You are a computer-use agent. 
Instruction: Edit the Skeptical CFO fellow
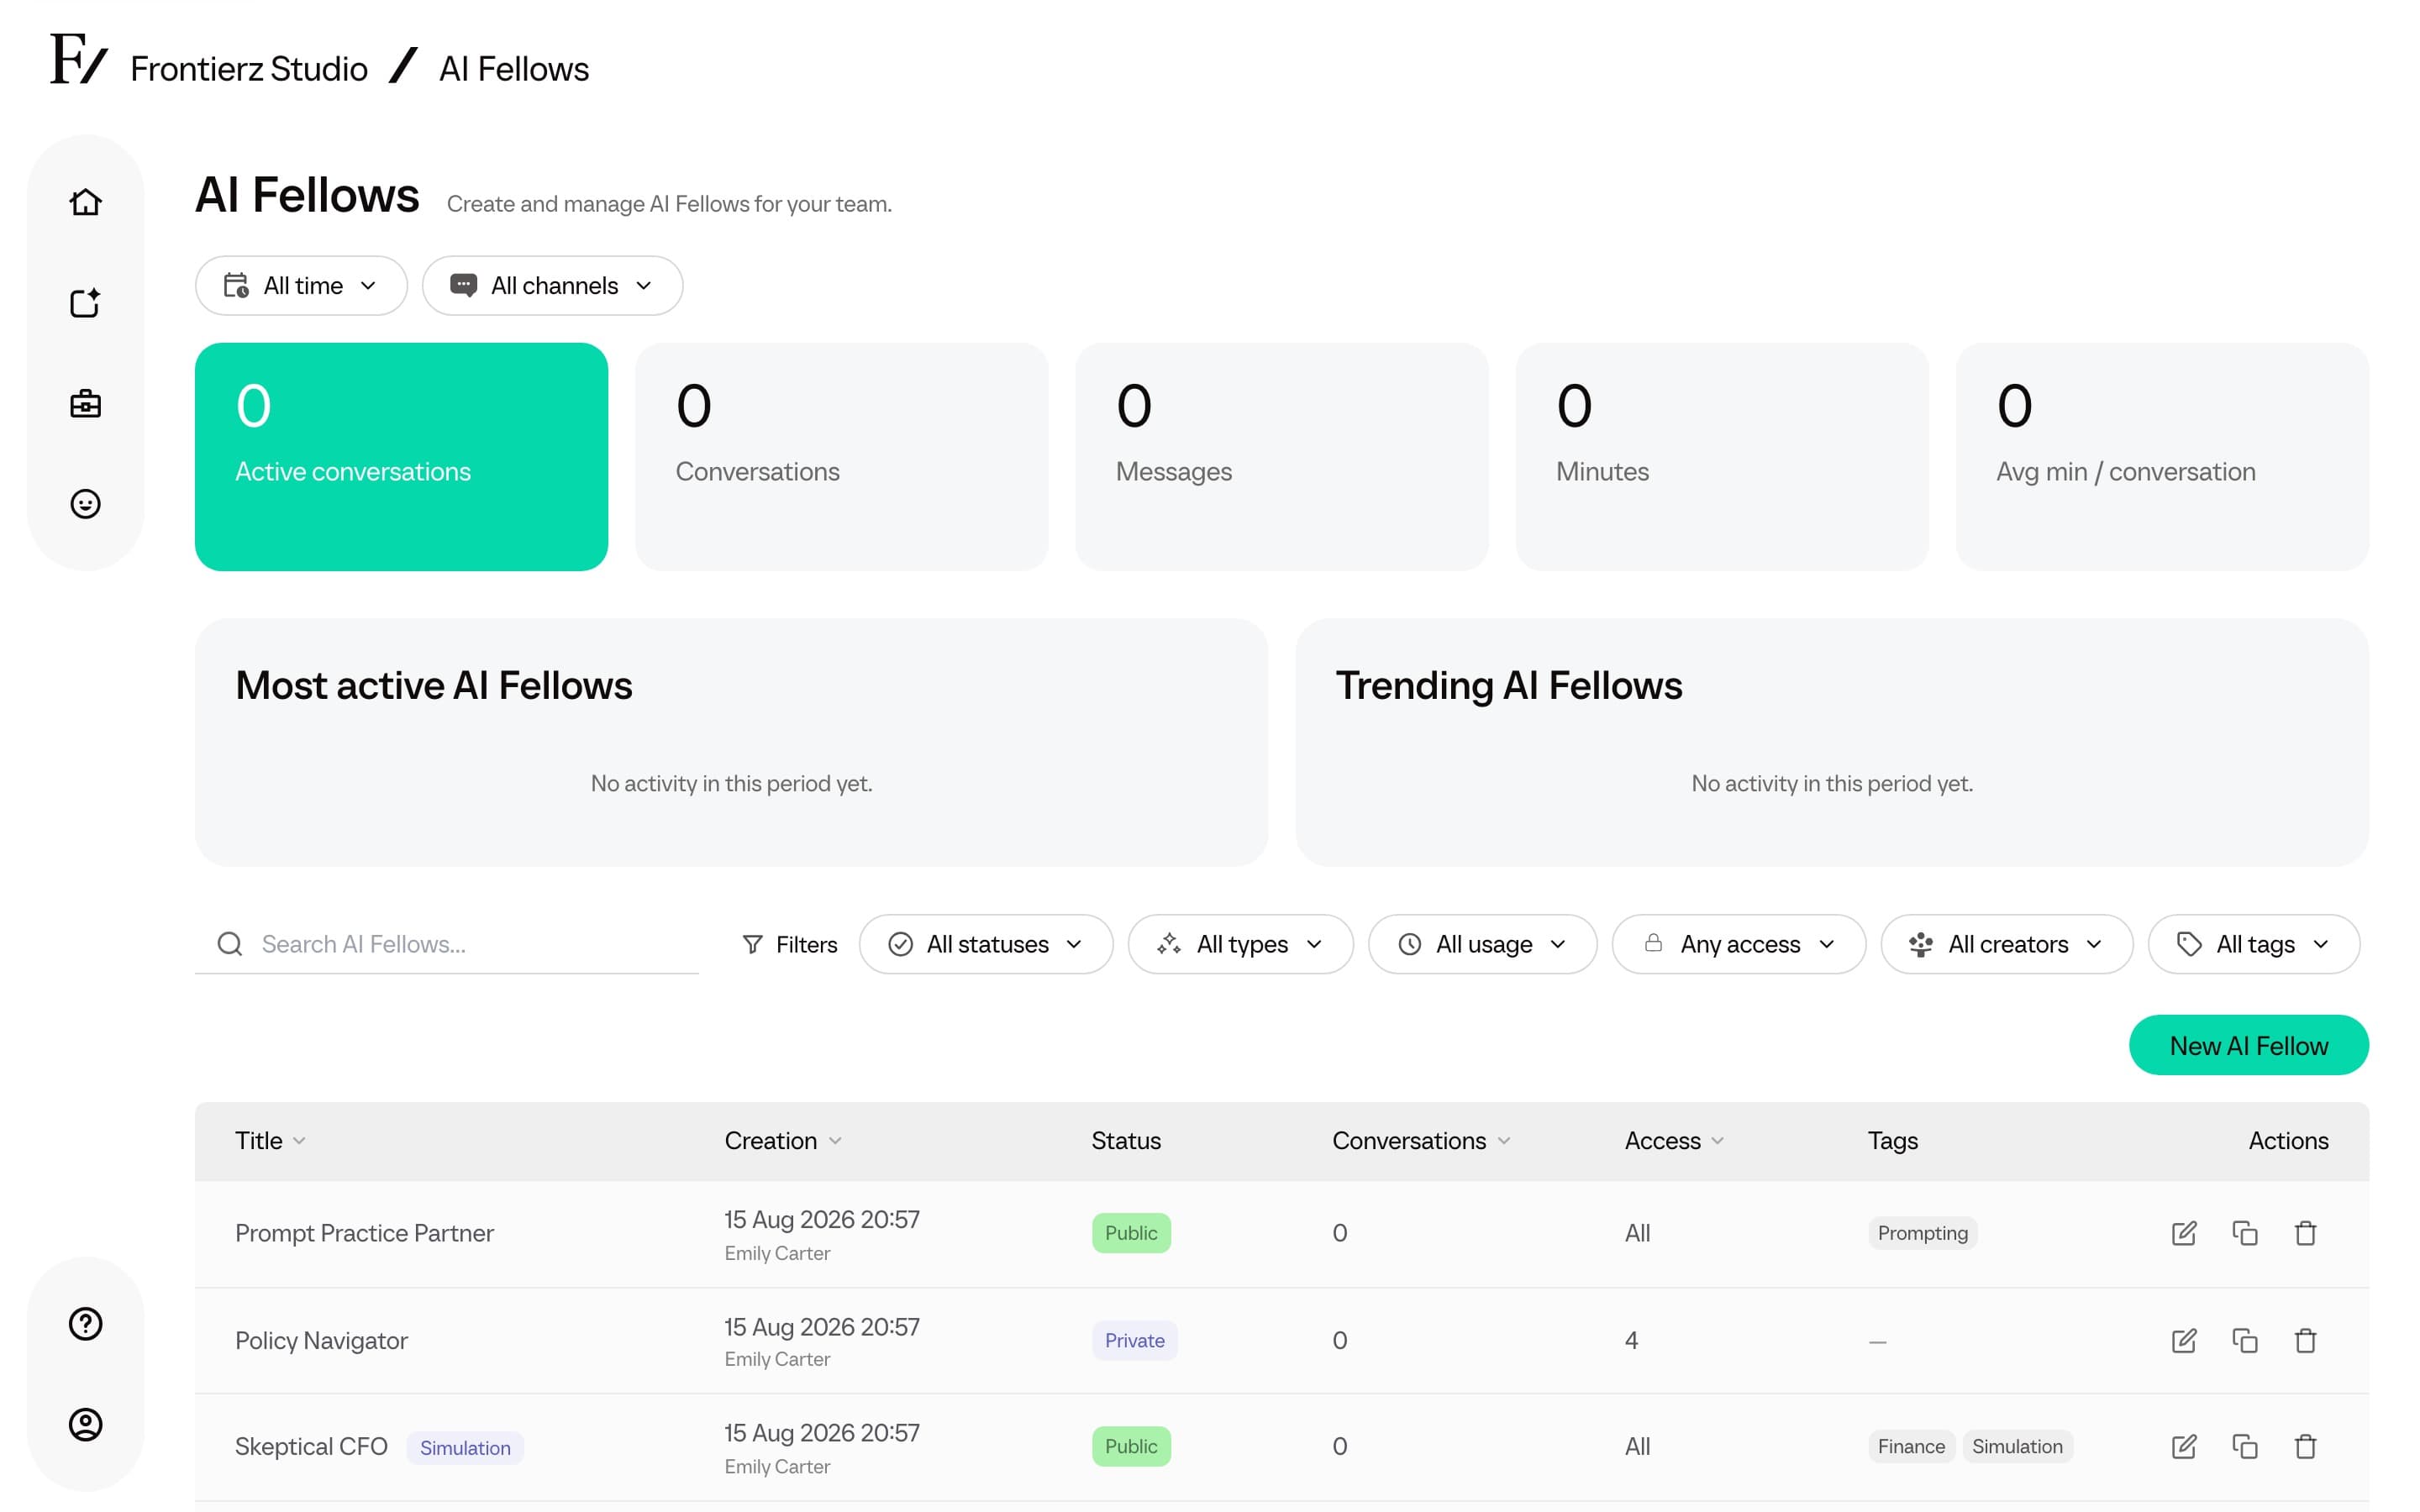[x=2184, y=1446]
